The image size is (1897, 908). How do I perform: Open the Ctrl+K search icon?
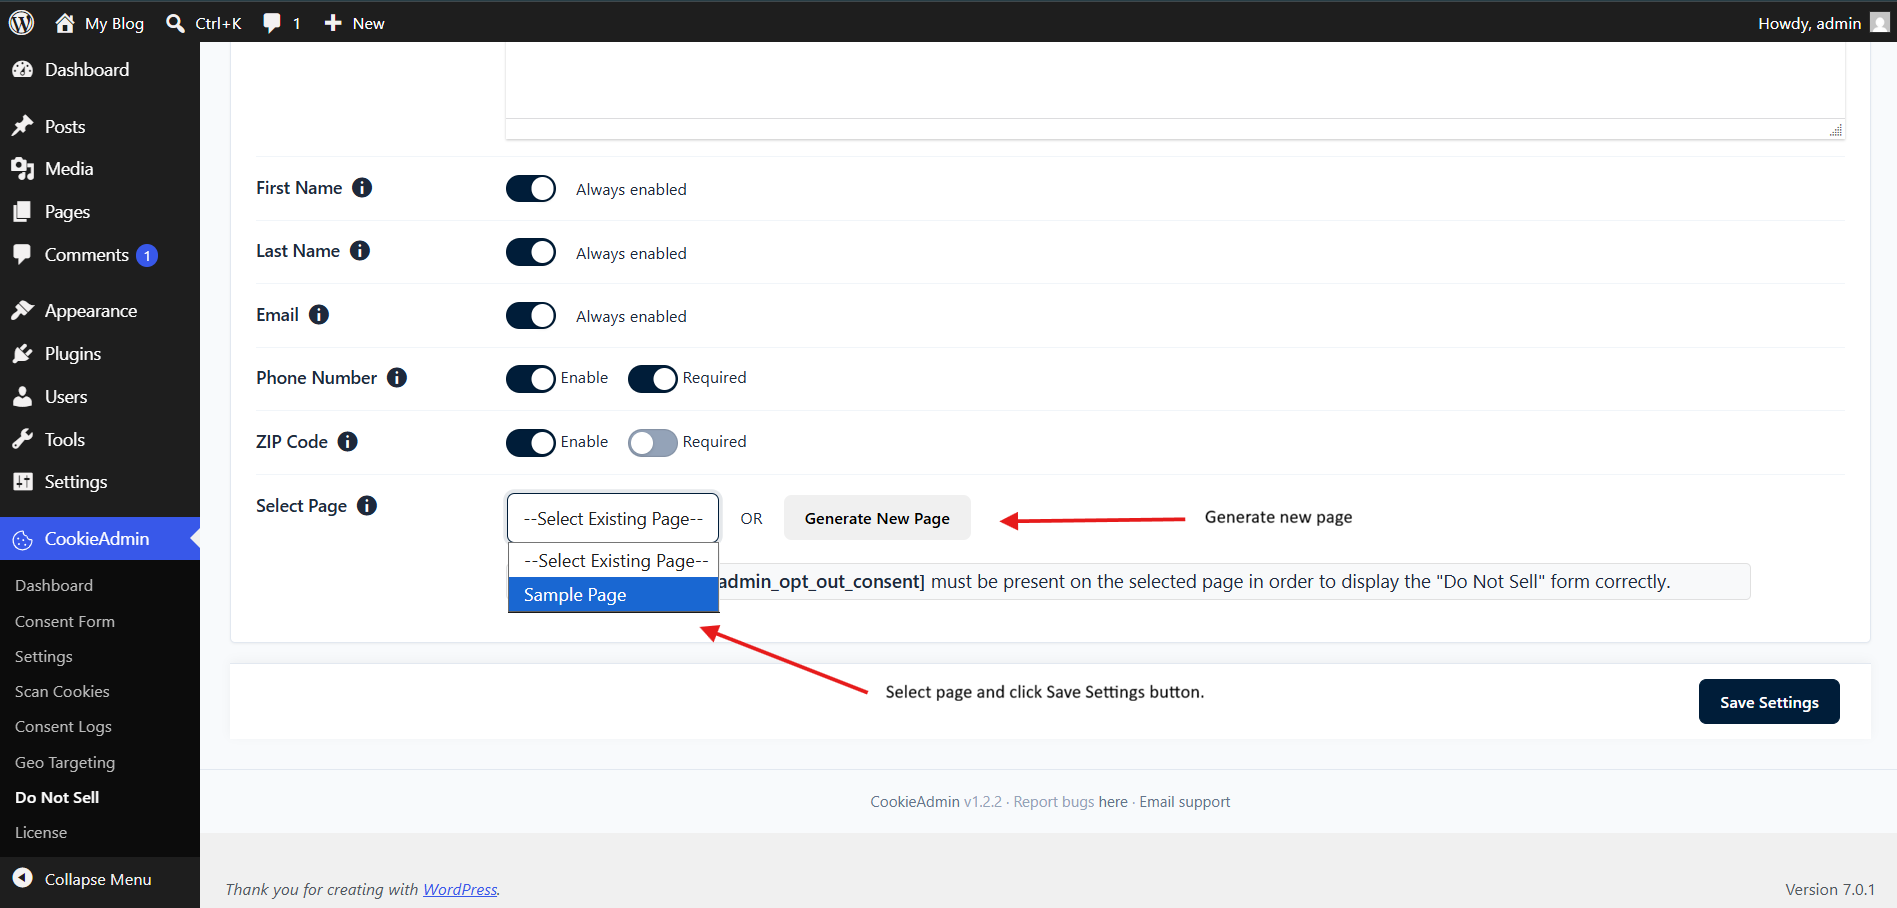point(175,23)
